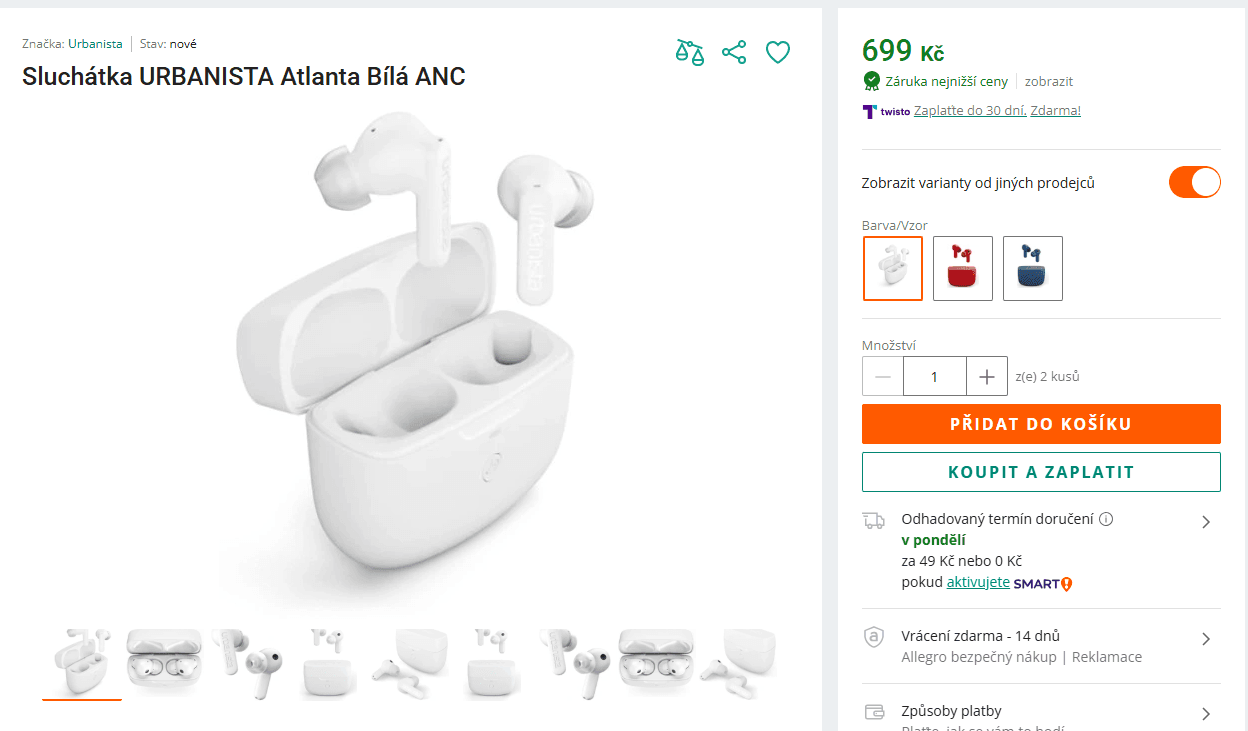Add headphones to favorites heart icon

coord(778,52)
